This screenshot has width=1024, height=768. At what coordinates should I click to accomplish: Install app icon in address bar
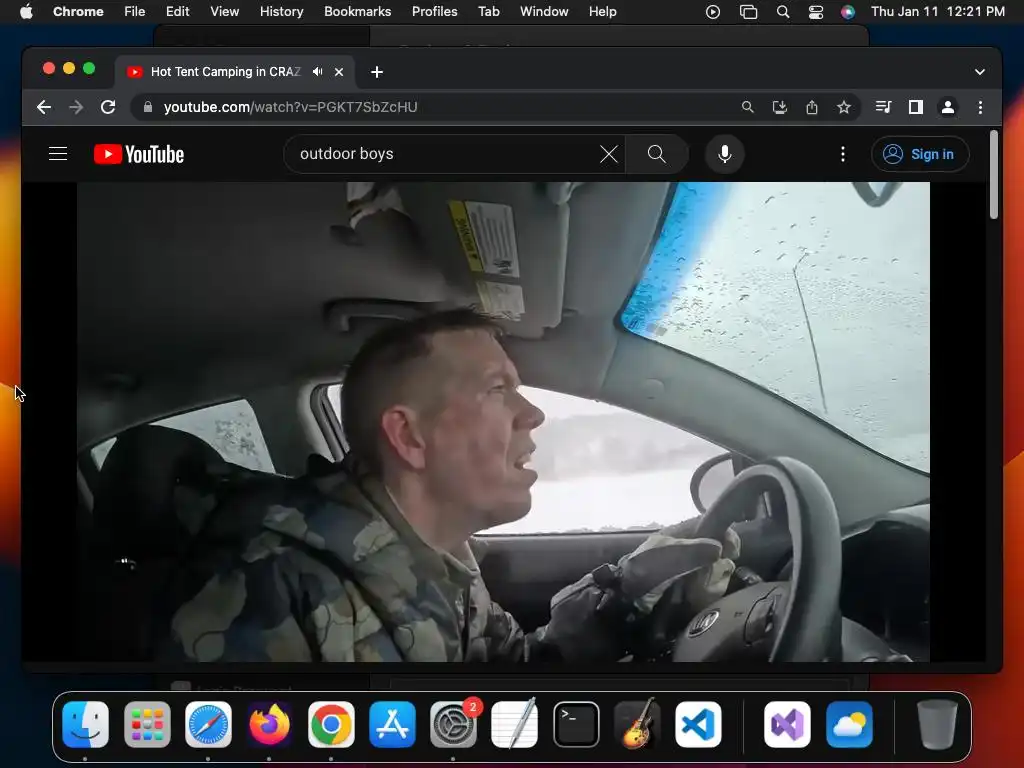pyautogui.click(x=780, y=107)
